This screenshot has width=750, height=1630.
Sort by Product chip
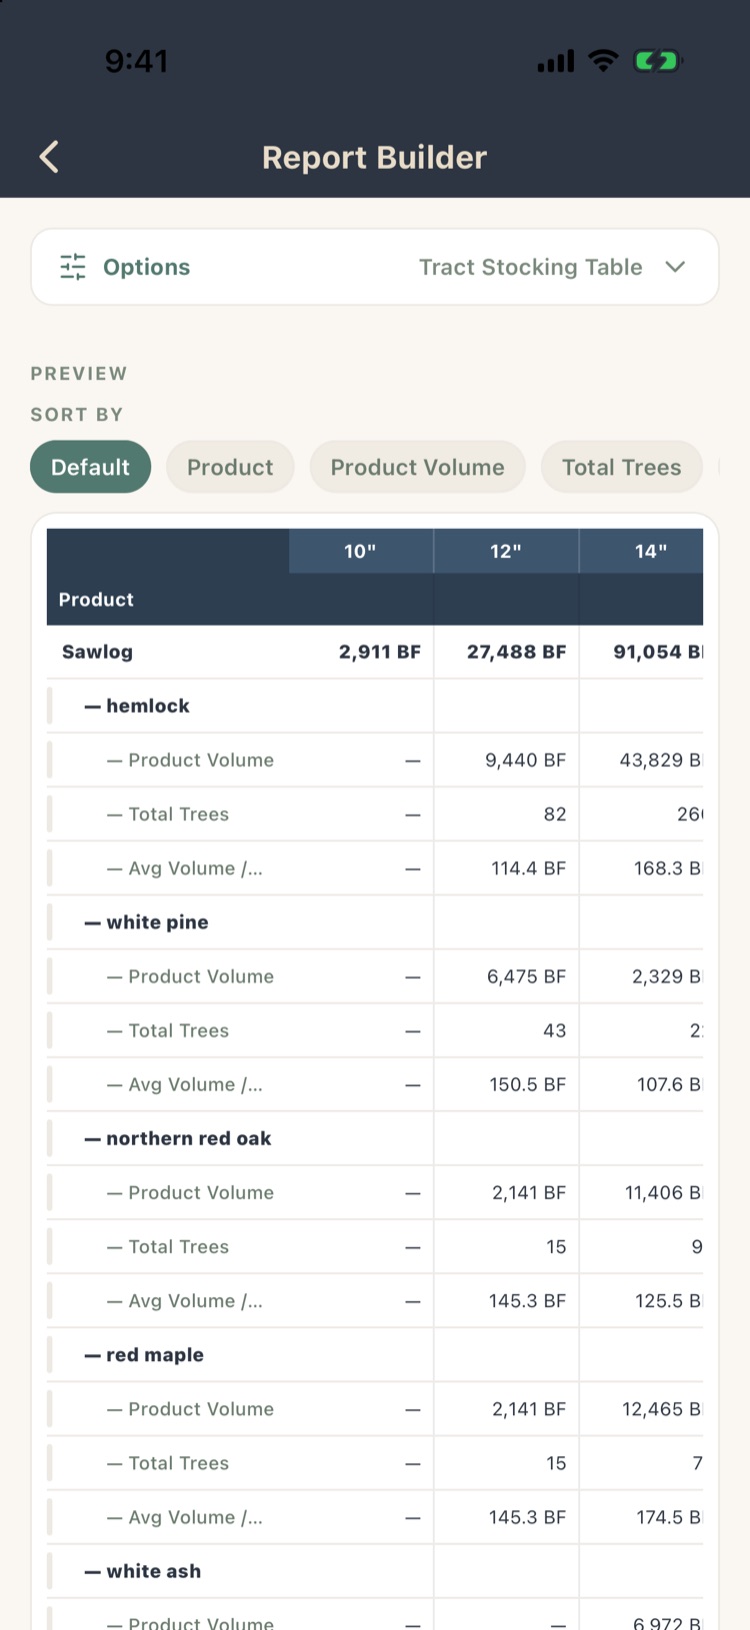pos(230,467)
